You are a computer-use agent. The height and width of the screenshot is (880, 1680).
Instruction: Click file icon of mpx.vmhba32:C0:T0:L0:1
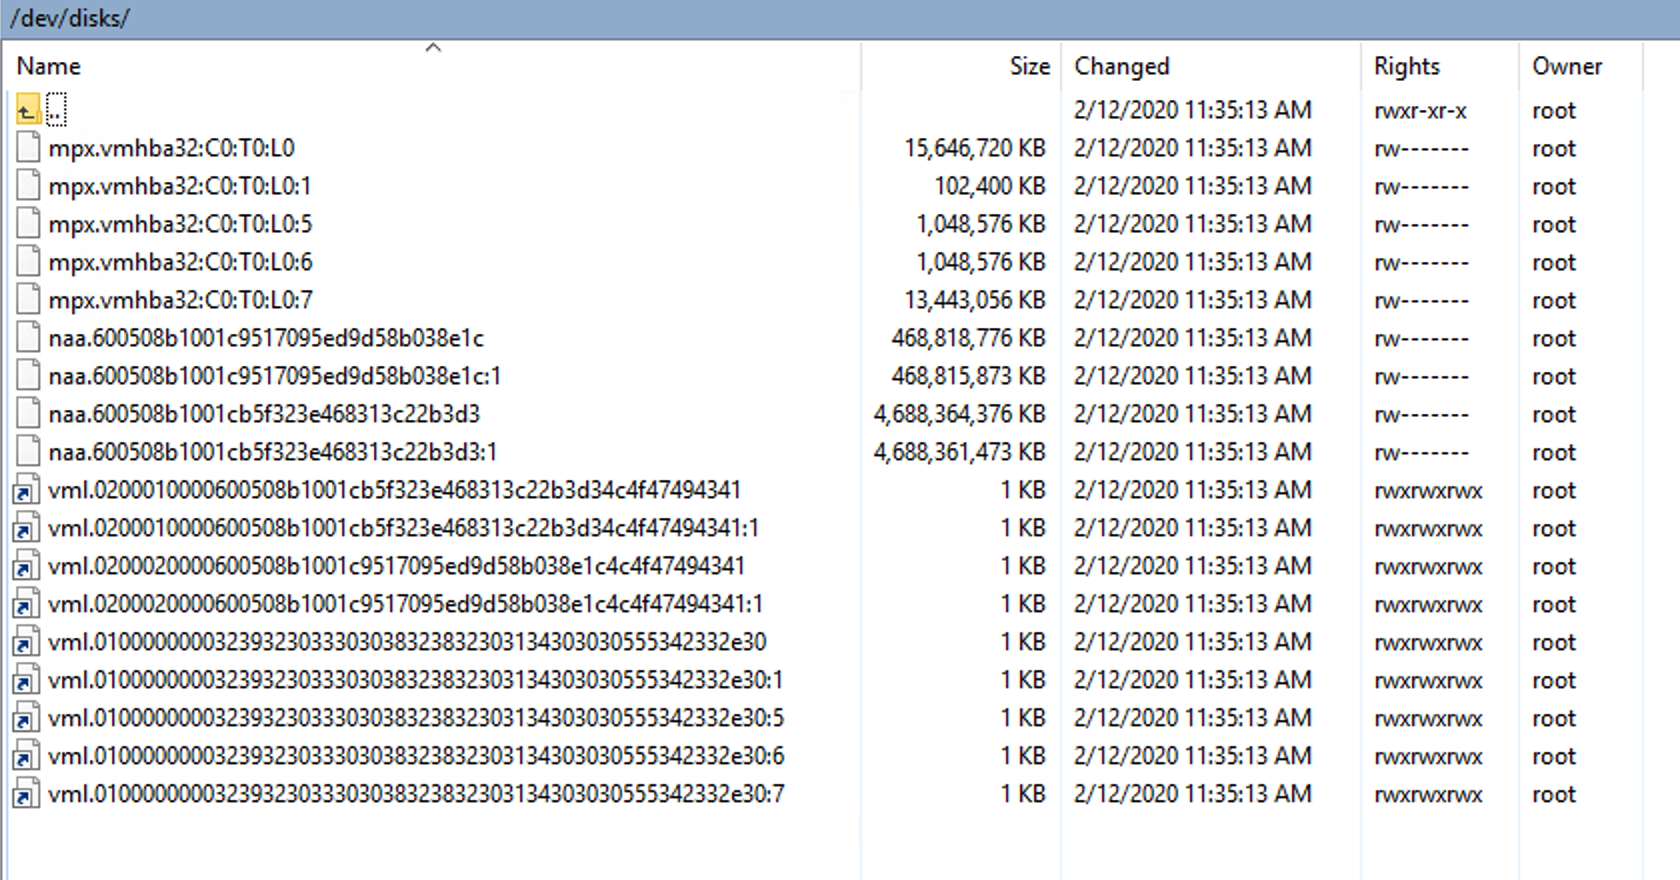coord(28,186)
